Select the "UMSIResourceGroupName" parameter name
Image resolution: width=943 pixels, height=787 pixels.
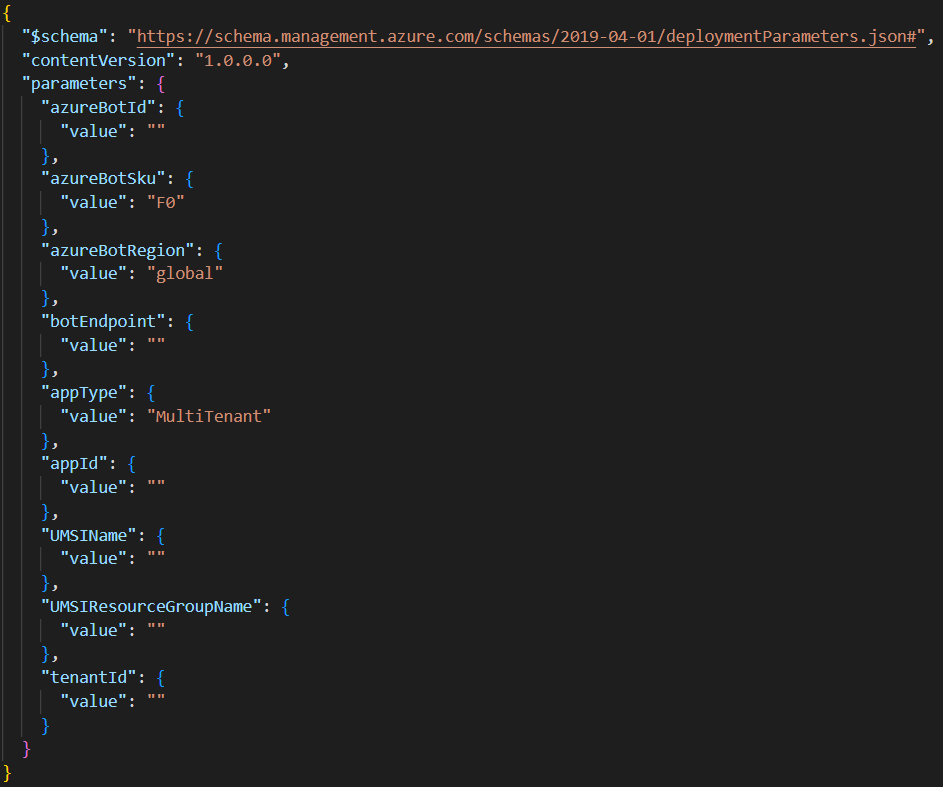(151, 606)
